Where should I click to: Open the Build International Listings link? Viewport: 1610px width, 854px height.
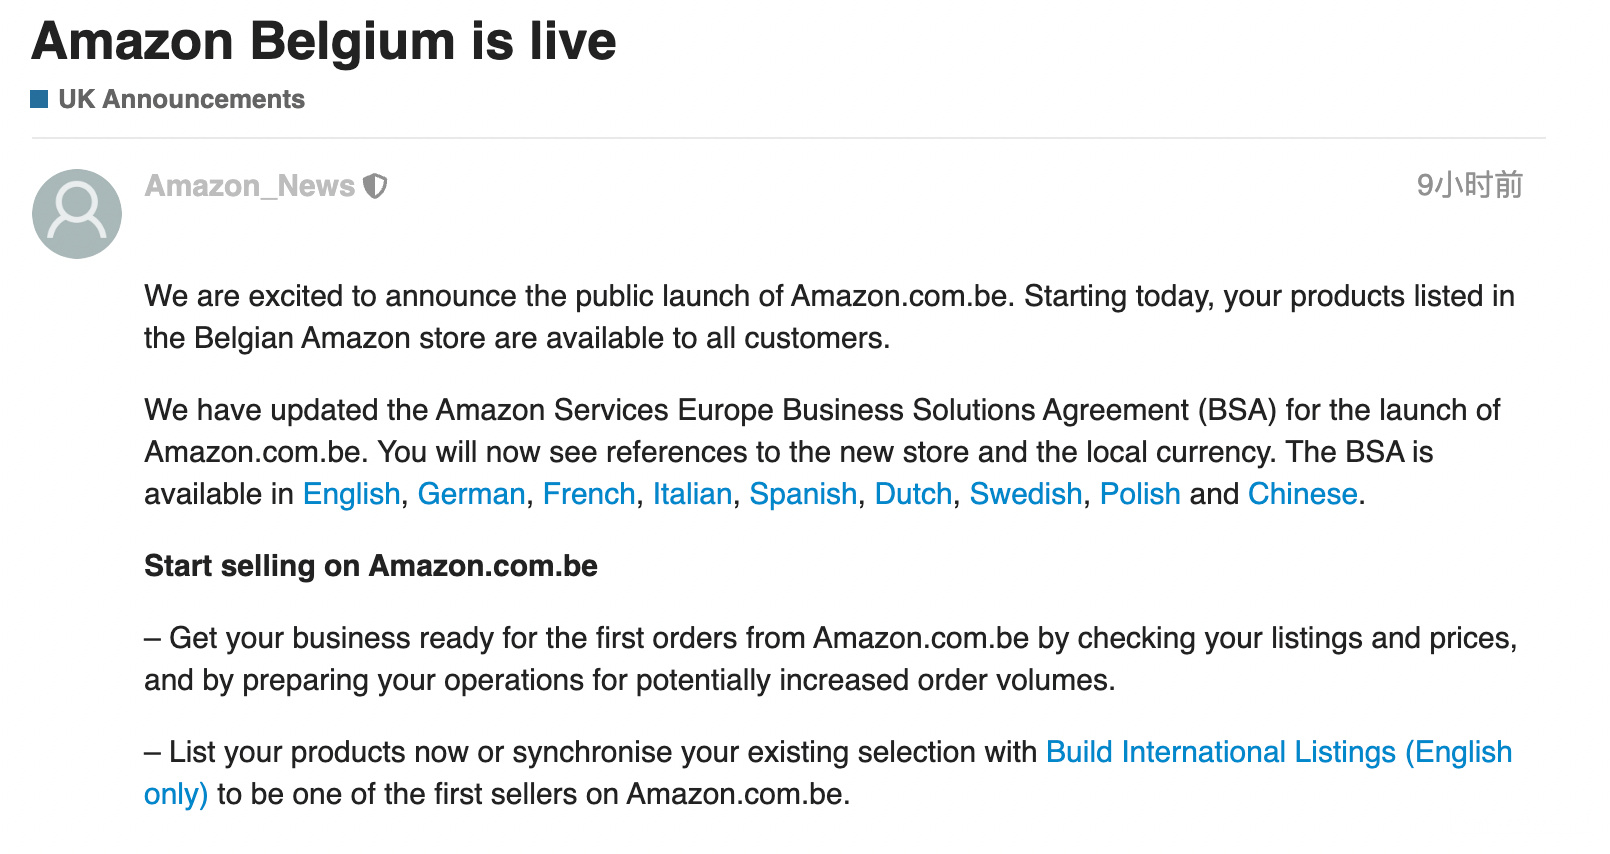(1279, 752)
